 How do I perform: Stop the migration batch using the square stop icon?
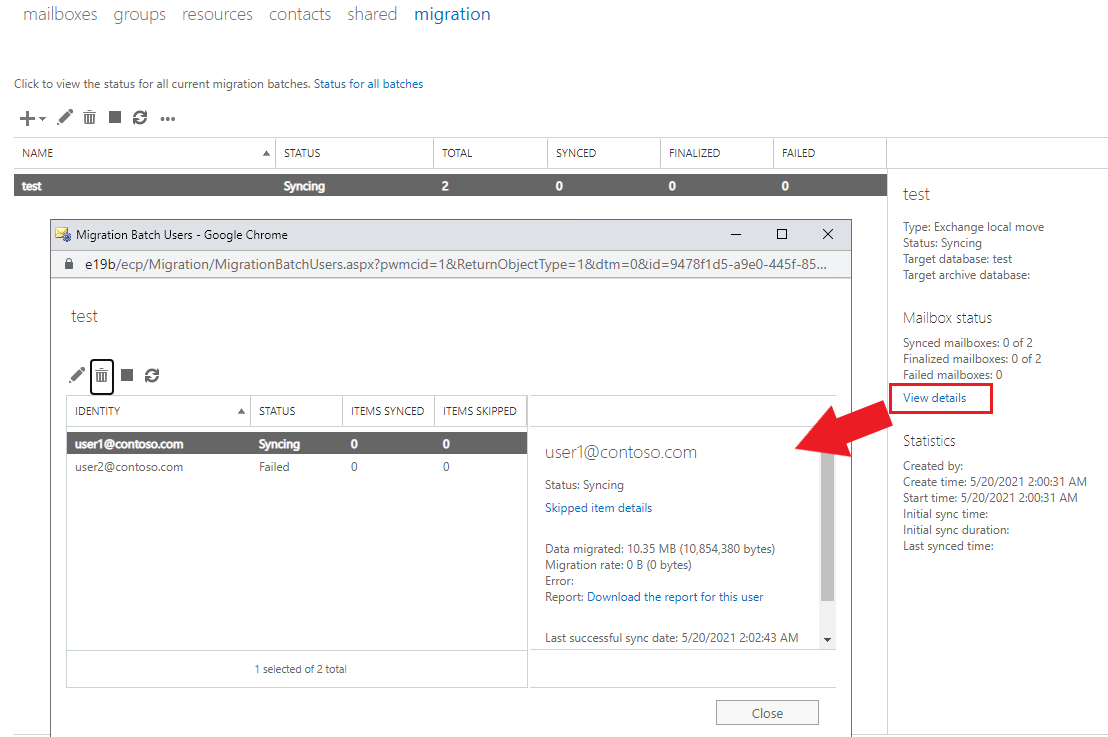click(x=114, y=117)
